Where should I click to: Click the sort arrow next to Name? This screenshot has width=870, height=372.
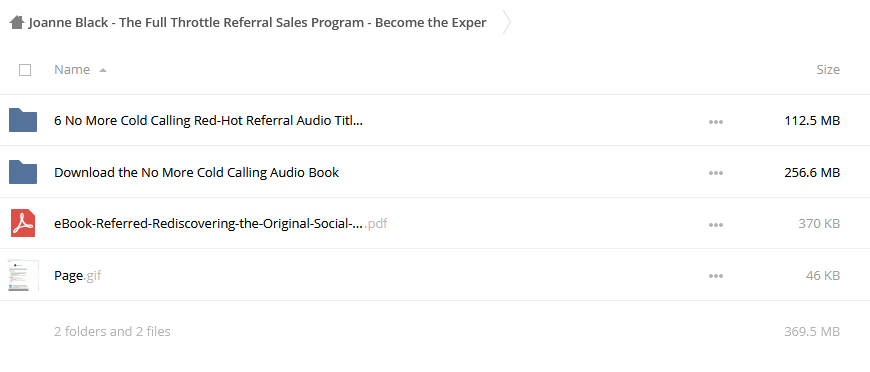click(103, 70)
